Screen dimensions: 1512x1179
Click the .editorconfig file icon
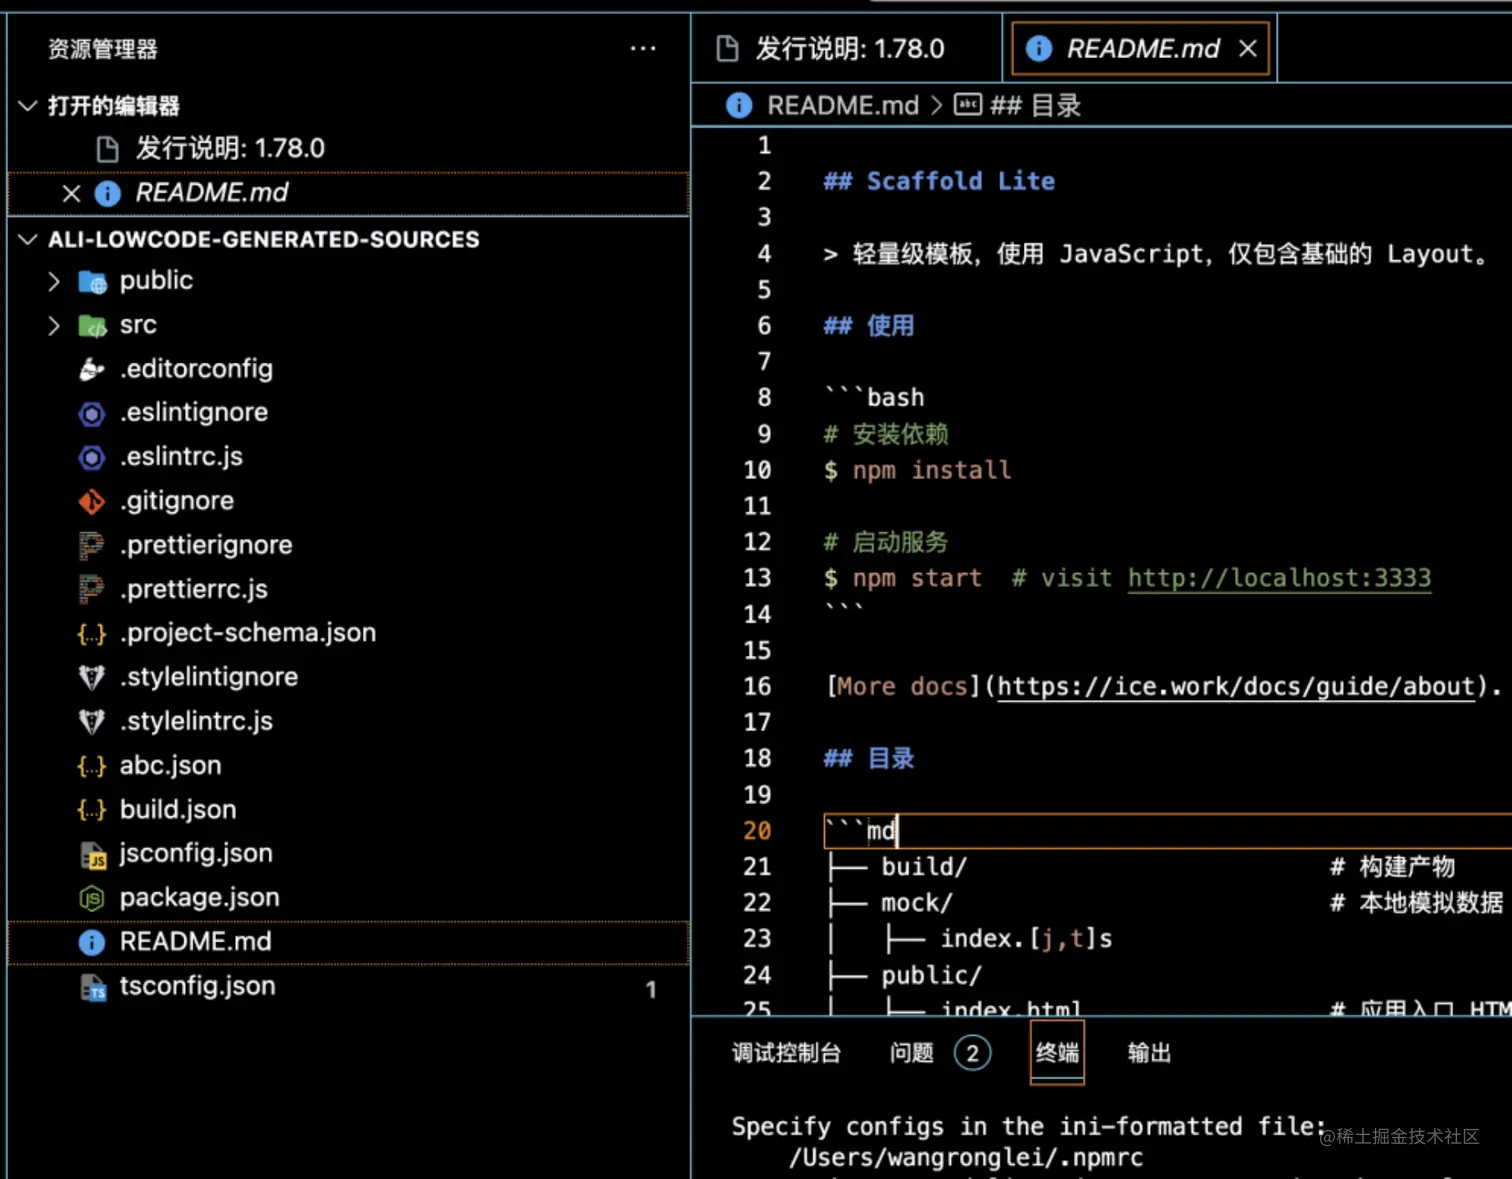[92, 370]
